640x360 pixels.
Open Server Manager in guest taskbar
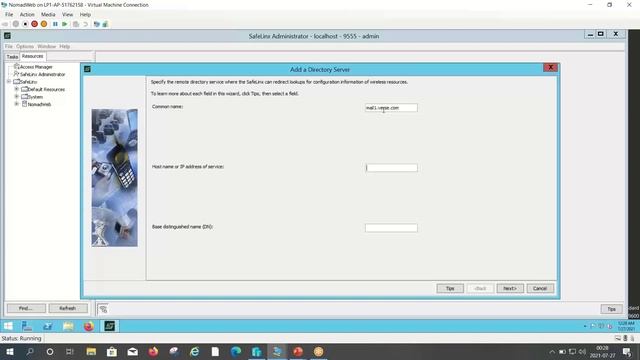pyautogui.click(x=27, y=326)
